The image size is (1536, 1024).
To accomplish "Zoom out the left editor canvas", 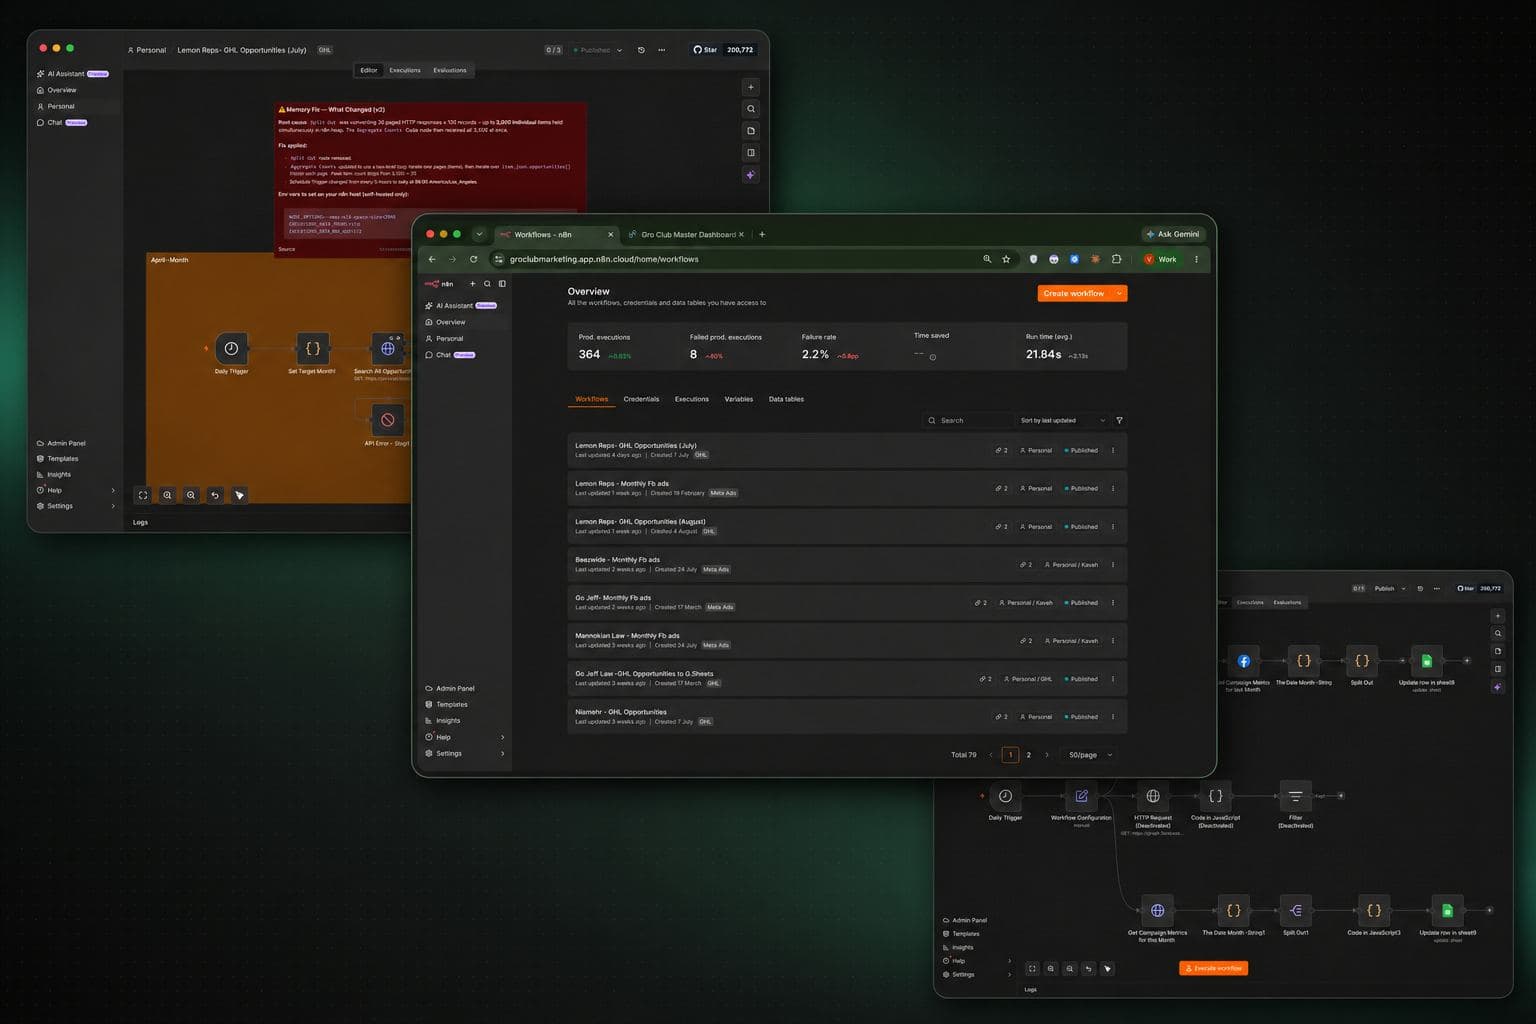I will (191, 495).
